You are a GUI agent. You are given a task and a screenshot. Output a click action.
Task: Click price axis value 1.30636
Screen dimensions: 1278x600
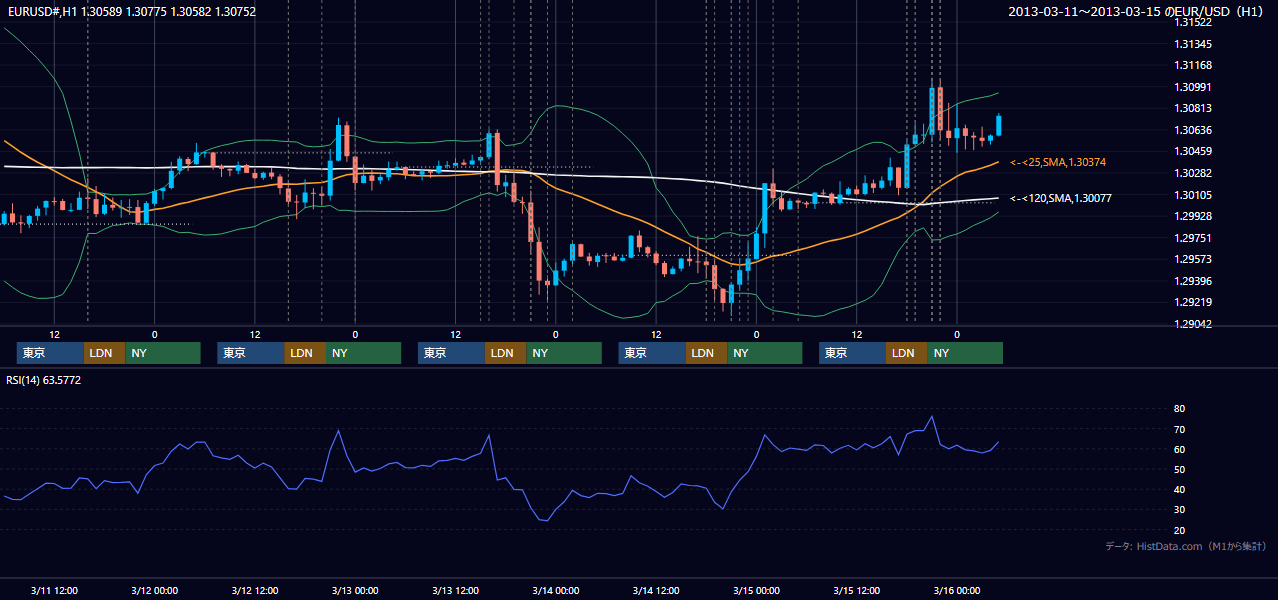click(1194, 130)
